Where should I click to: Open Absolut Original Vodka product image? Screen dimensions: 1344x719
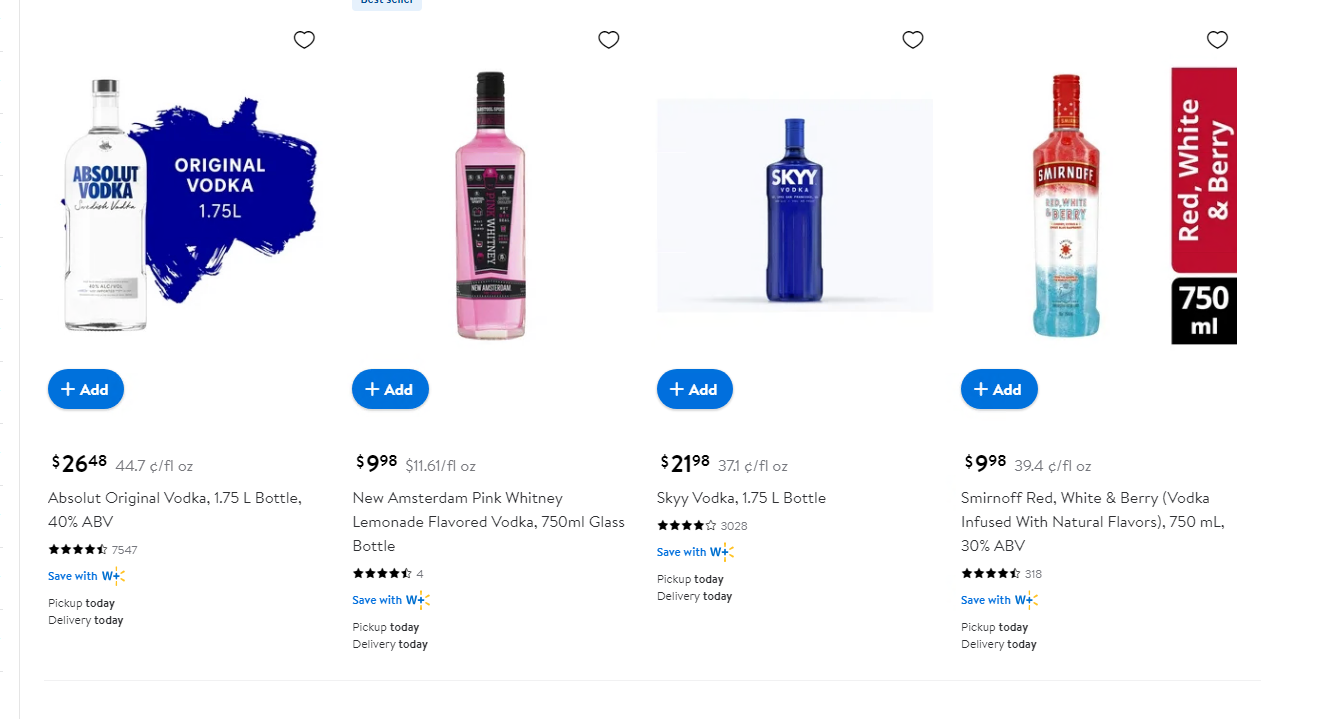coord(185,205)
